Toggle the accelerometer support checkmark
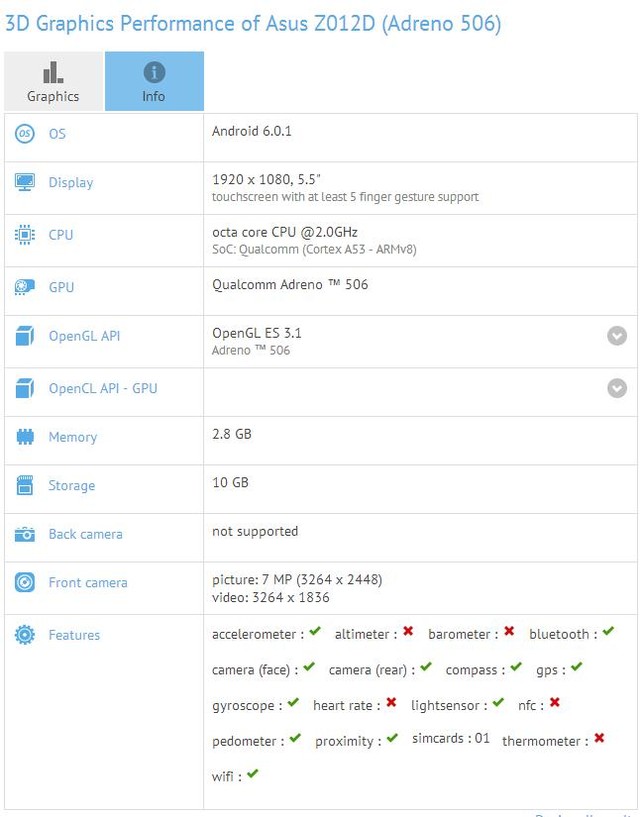Viewport: 640px width, 817px height. (x=313, y=632)
